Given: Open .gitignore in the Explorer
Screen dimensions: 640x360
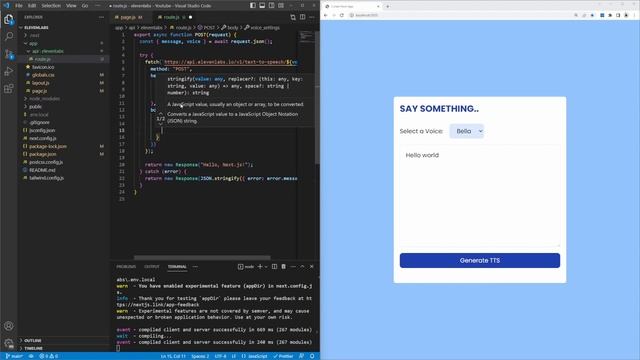Looking at the screenshot, I should click(x=39, y=122).
